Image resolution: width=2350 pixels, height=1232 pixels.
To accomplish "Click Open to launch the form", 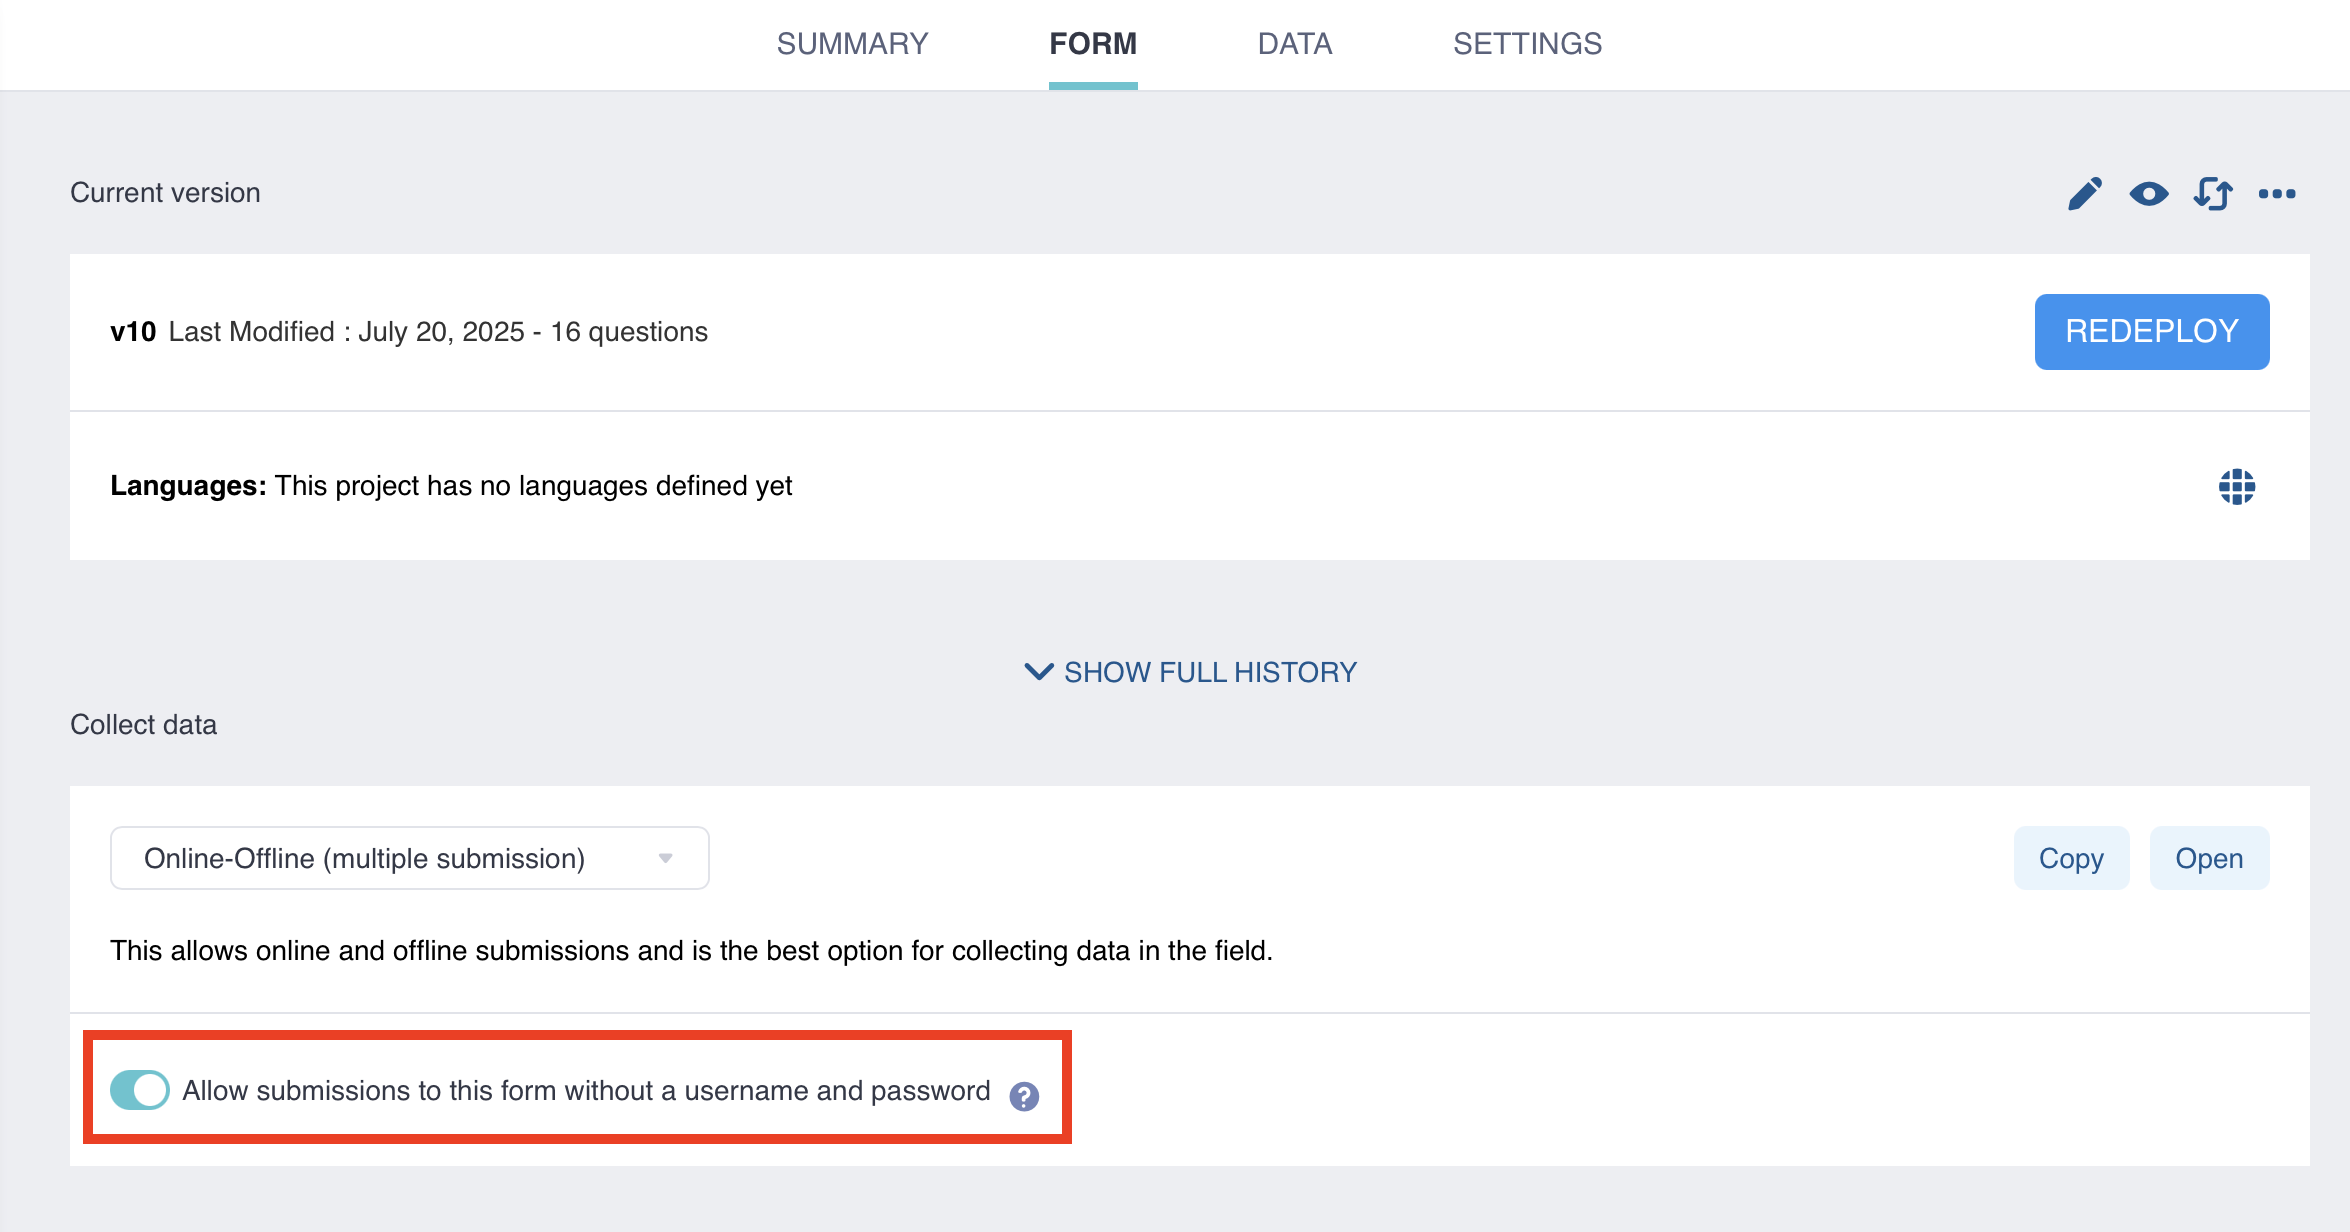I will pyautogui.click(x=2209, y=858).
